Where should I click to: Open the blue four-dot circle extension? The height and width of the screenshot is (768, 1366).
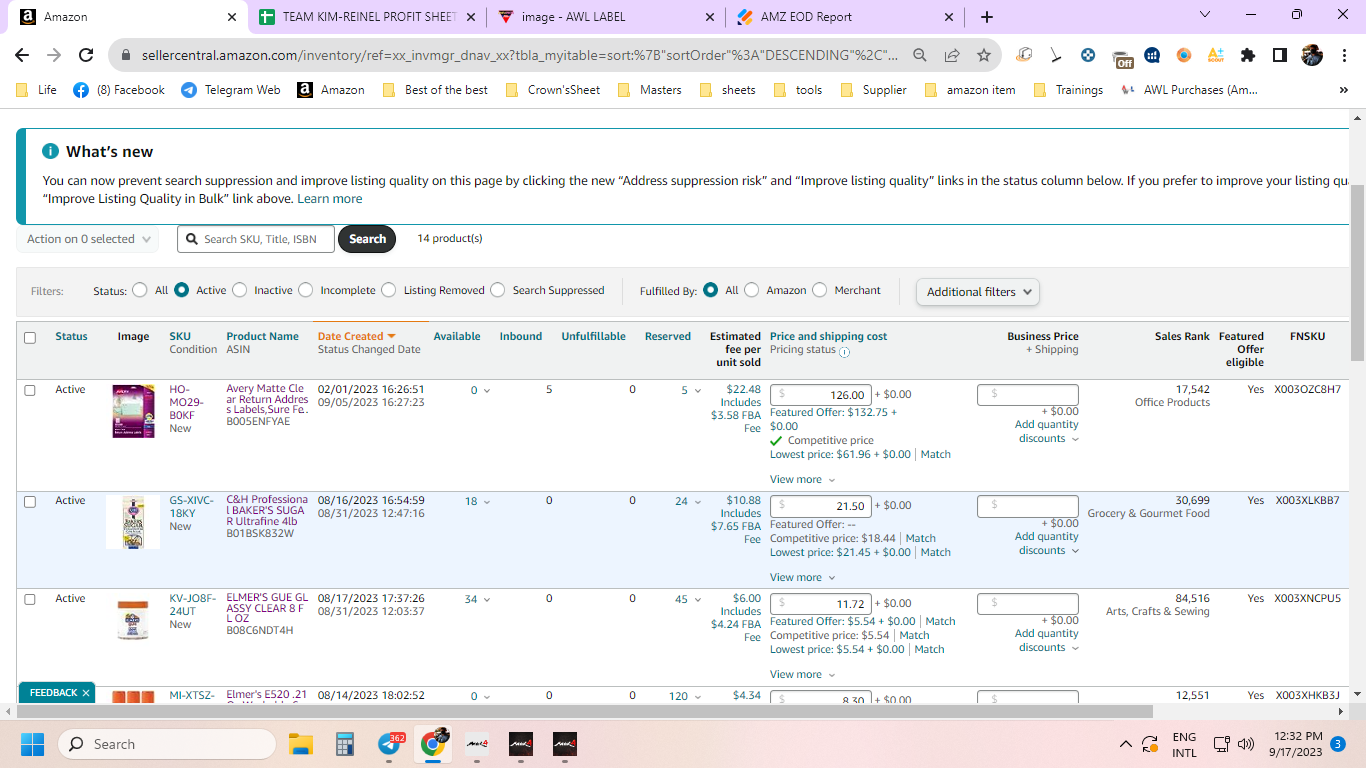[x=1088, y=55]
